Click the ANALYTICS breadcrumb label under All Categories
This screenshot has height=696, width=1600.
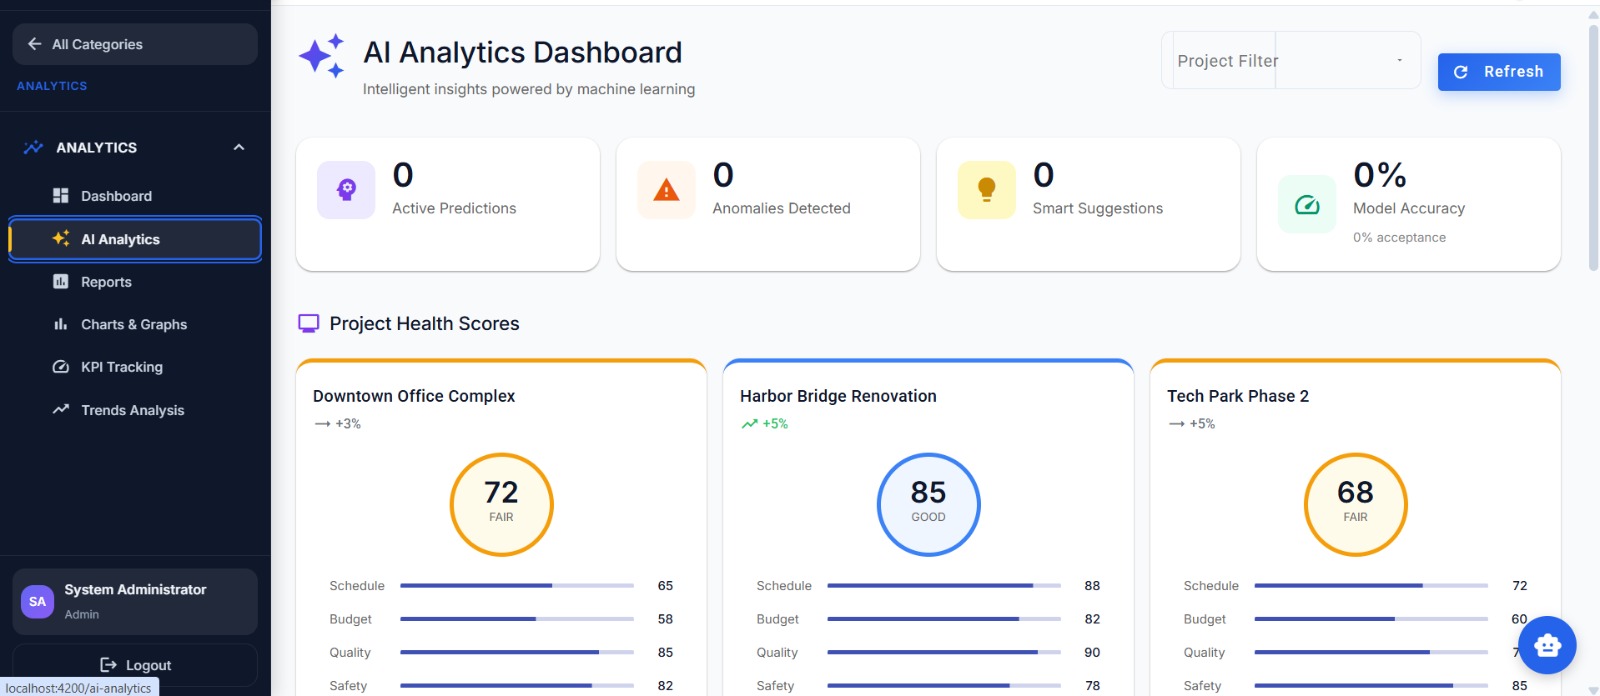[52, 86]
